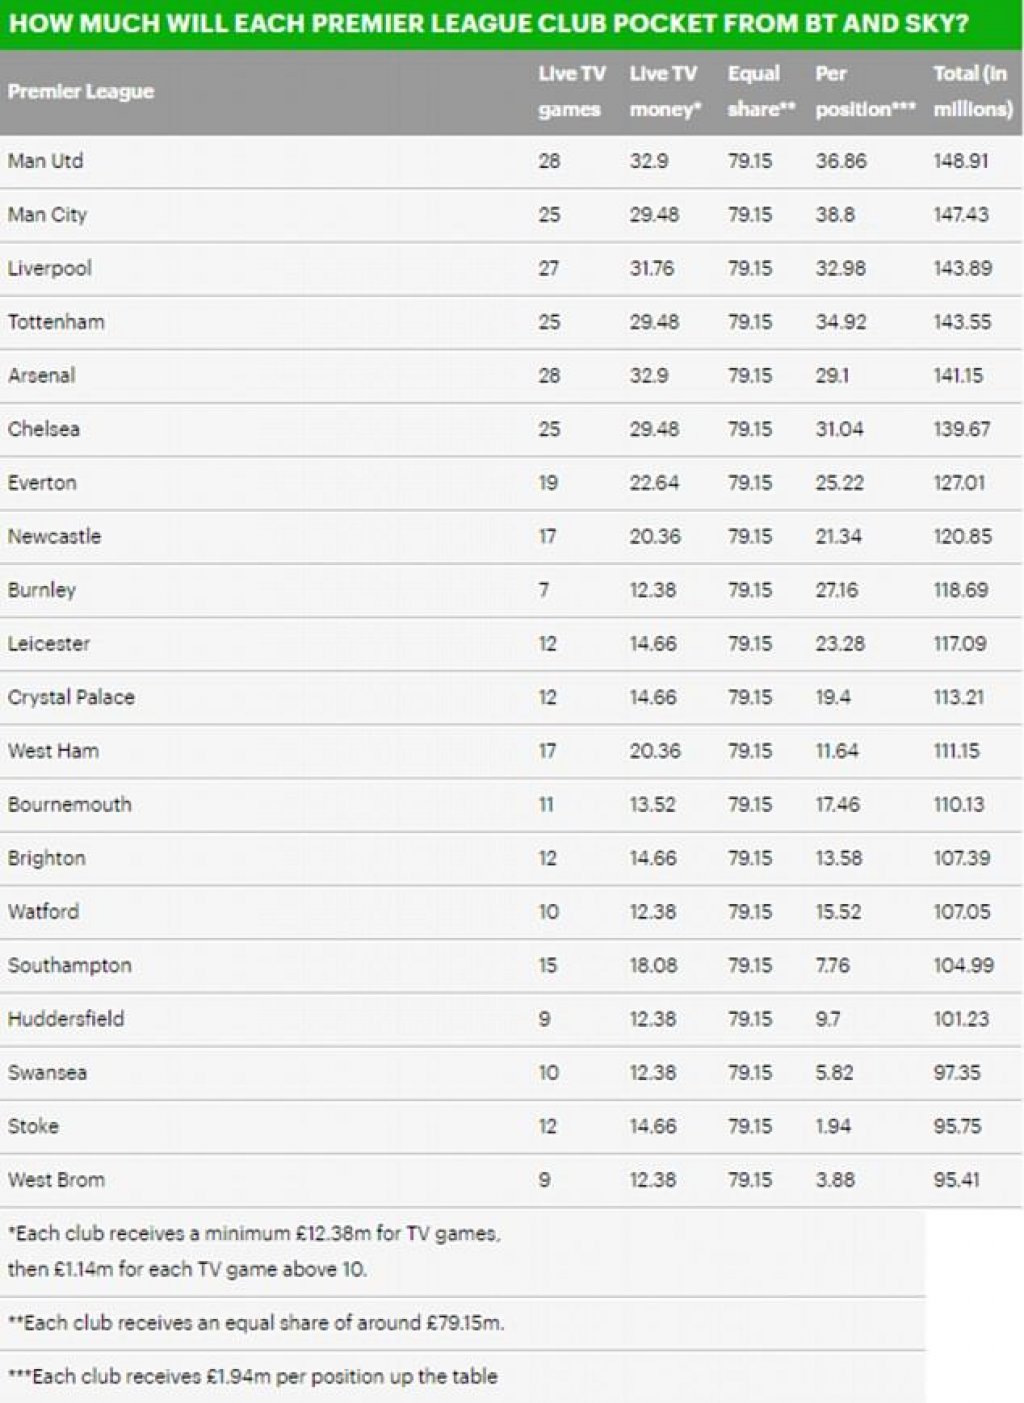Click West Brom's total of 95.41

click(x=957, y=1180)
